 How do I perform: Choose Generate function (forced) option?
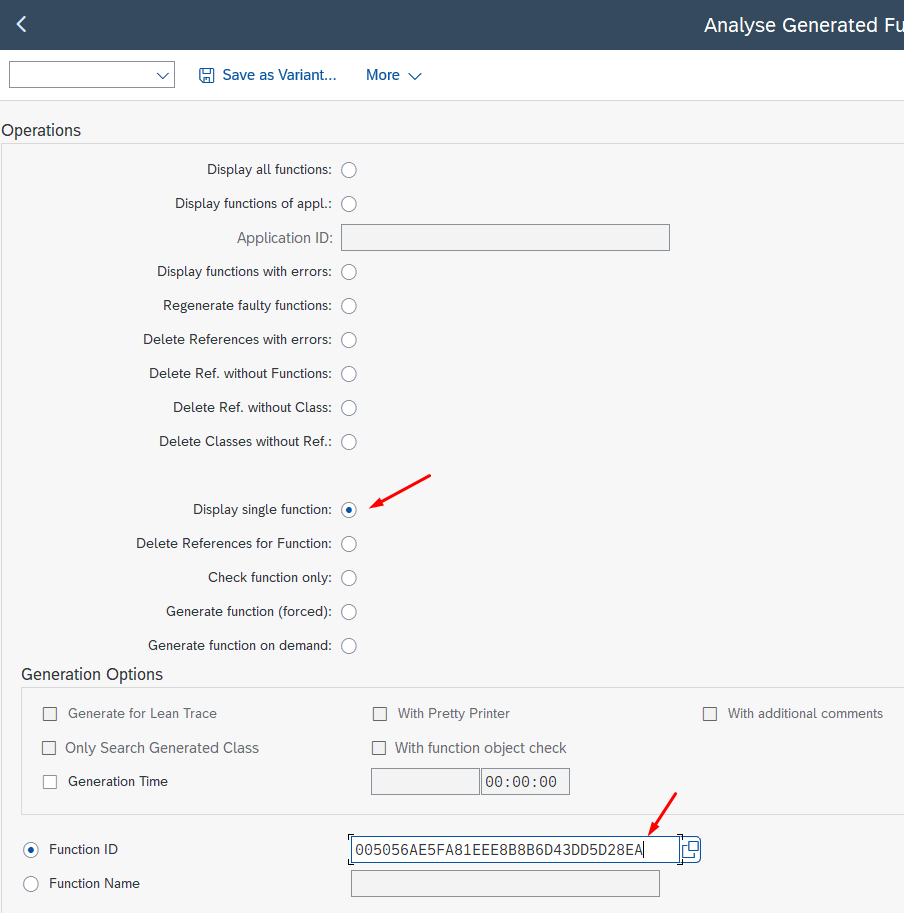[x=349, y=612]
